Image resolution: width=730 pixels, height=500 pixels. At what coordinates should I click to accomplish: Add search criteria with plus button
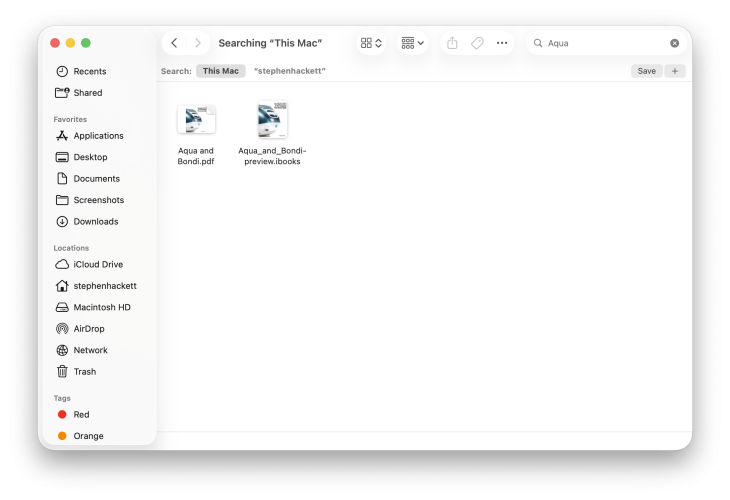coord(674,71)
